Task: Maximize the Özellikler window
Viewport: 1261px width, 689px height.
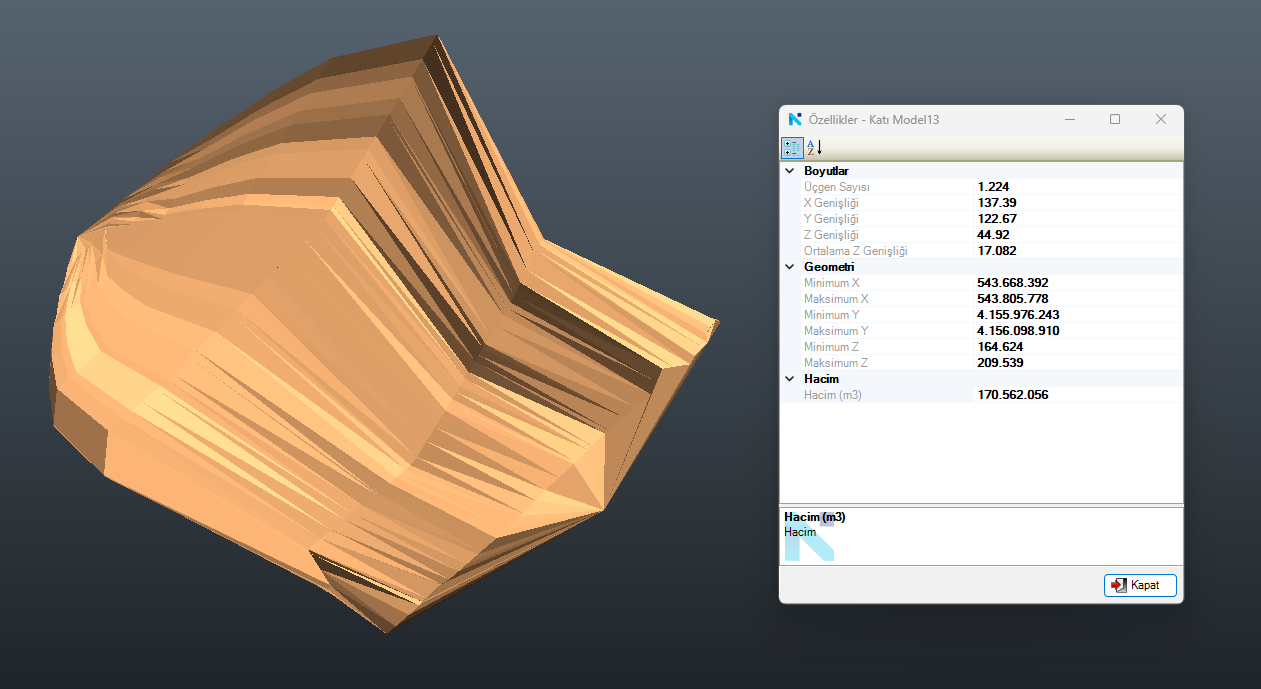Action: (1115, 120)
